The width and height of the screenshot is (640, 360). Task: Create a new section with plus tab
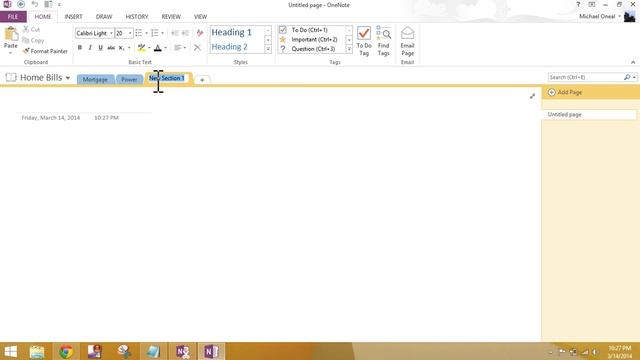202,80
